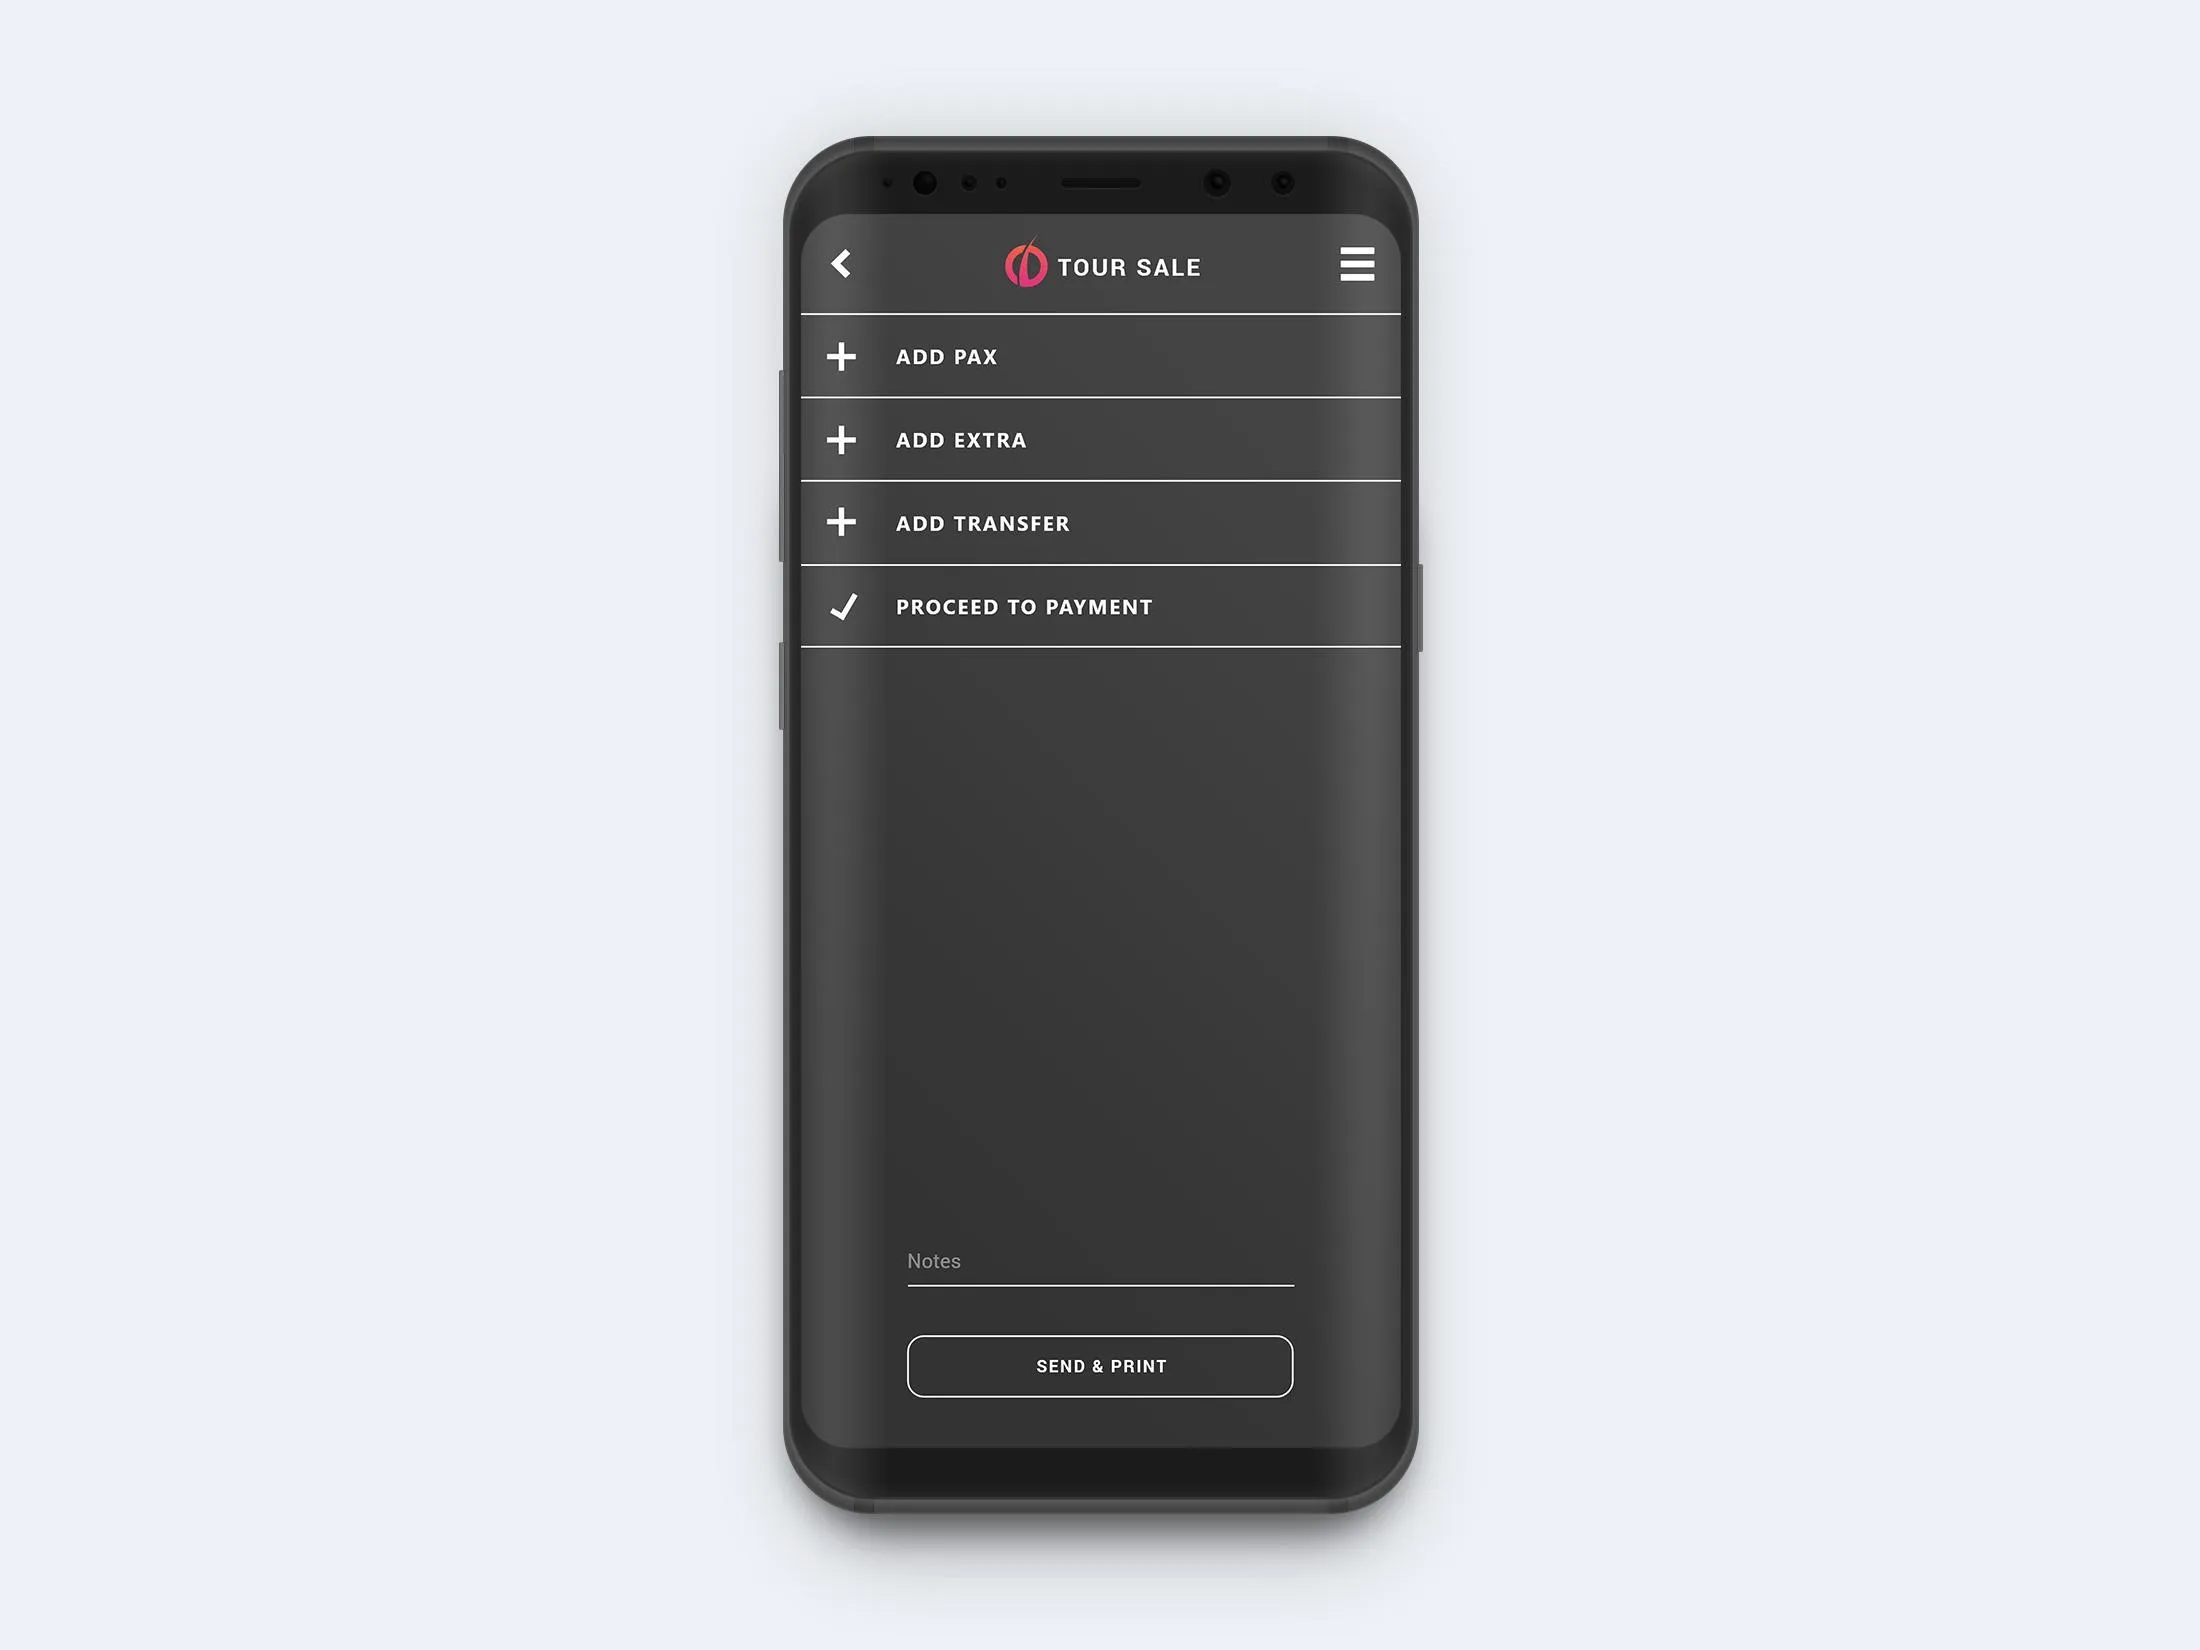Tap the ADD EXTRA plus icon

pos(842,438)
